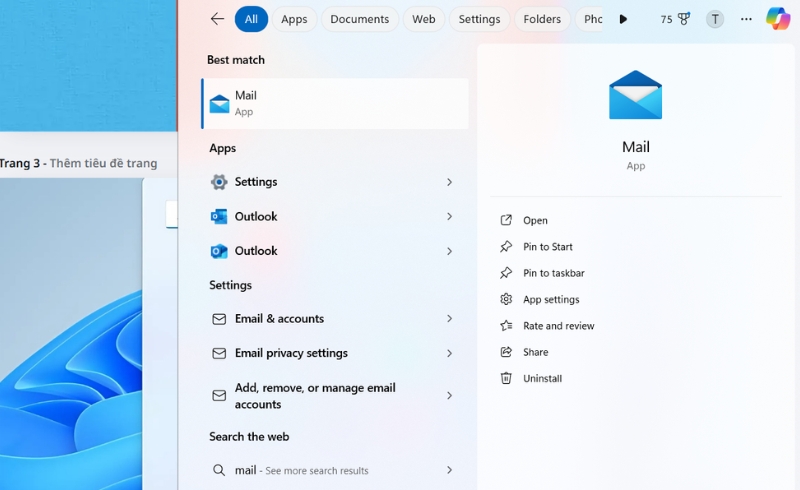Switch to the Documents filter tab

pos(360,19)
